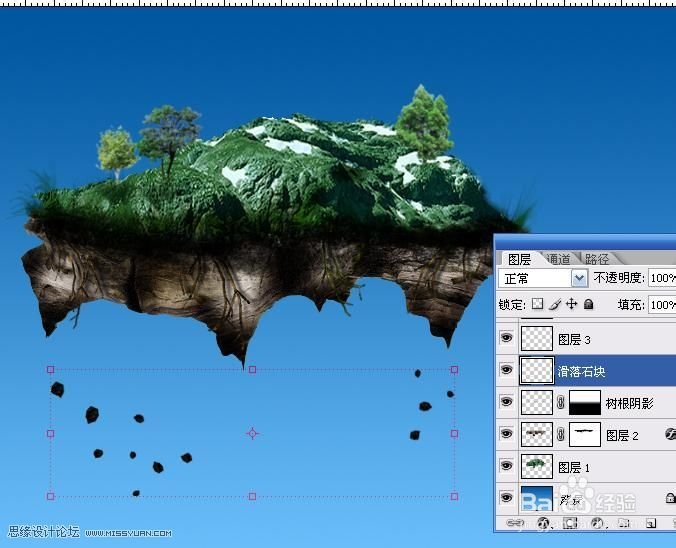Select the 图层 3 layer name
The height and width of the screenshot is (548, 676).
(x=574, y=339)
